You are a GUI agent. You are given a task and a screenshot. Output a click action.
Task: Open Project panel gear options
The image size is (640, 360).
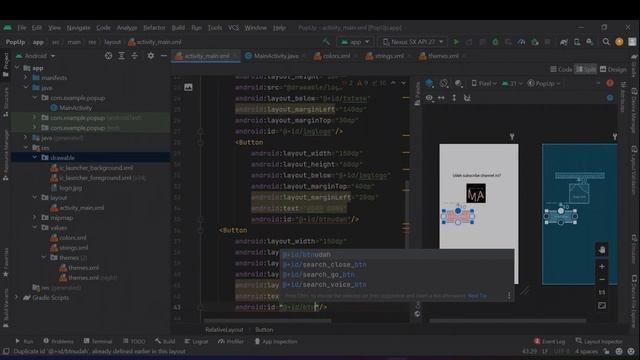pos(151,56)
